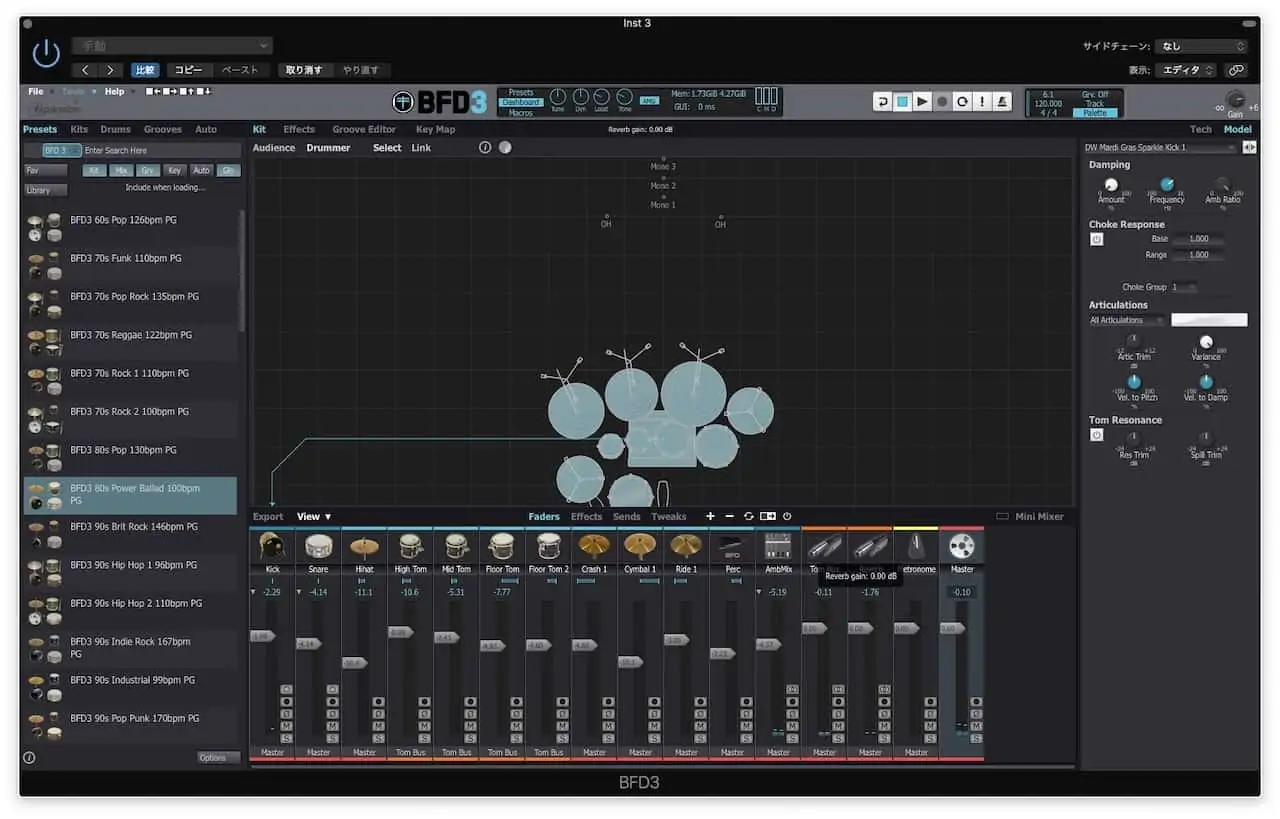Viewport: 1280px width, 819px height.
Task: Select the AmbMix channel icon
Action: pyautogui.click(x=778, y=546)
